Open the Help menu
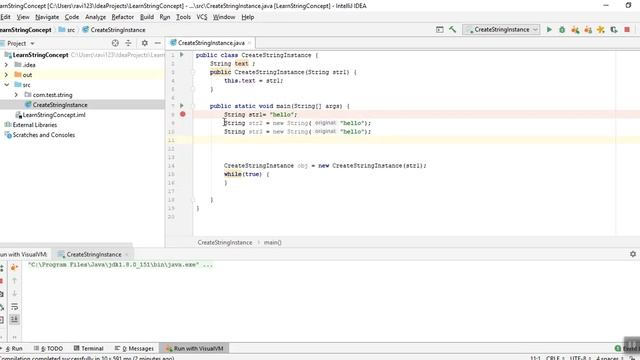Viewport: 640px width, 360px height. tap(247, 17)
